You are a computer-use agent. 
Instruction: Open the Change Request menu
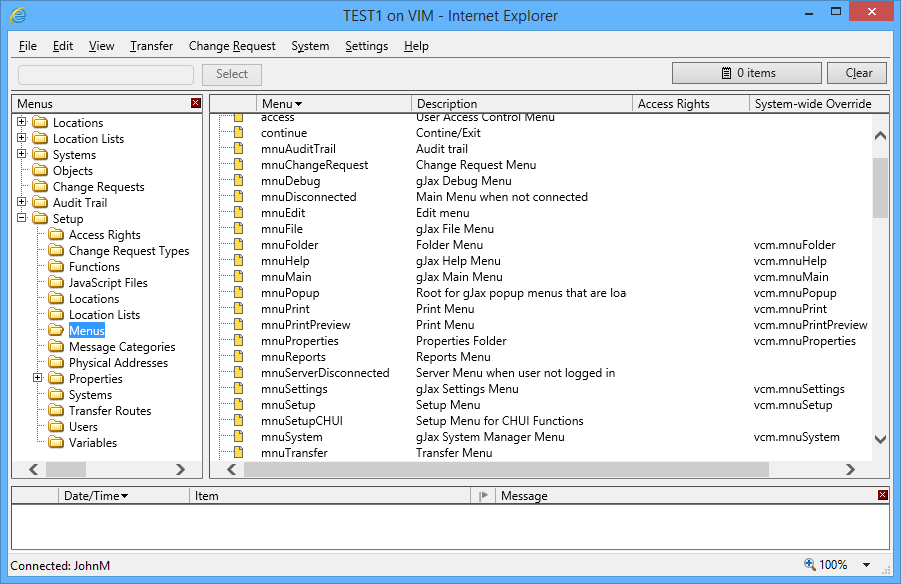pos(232,46)
